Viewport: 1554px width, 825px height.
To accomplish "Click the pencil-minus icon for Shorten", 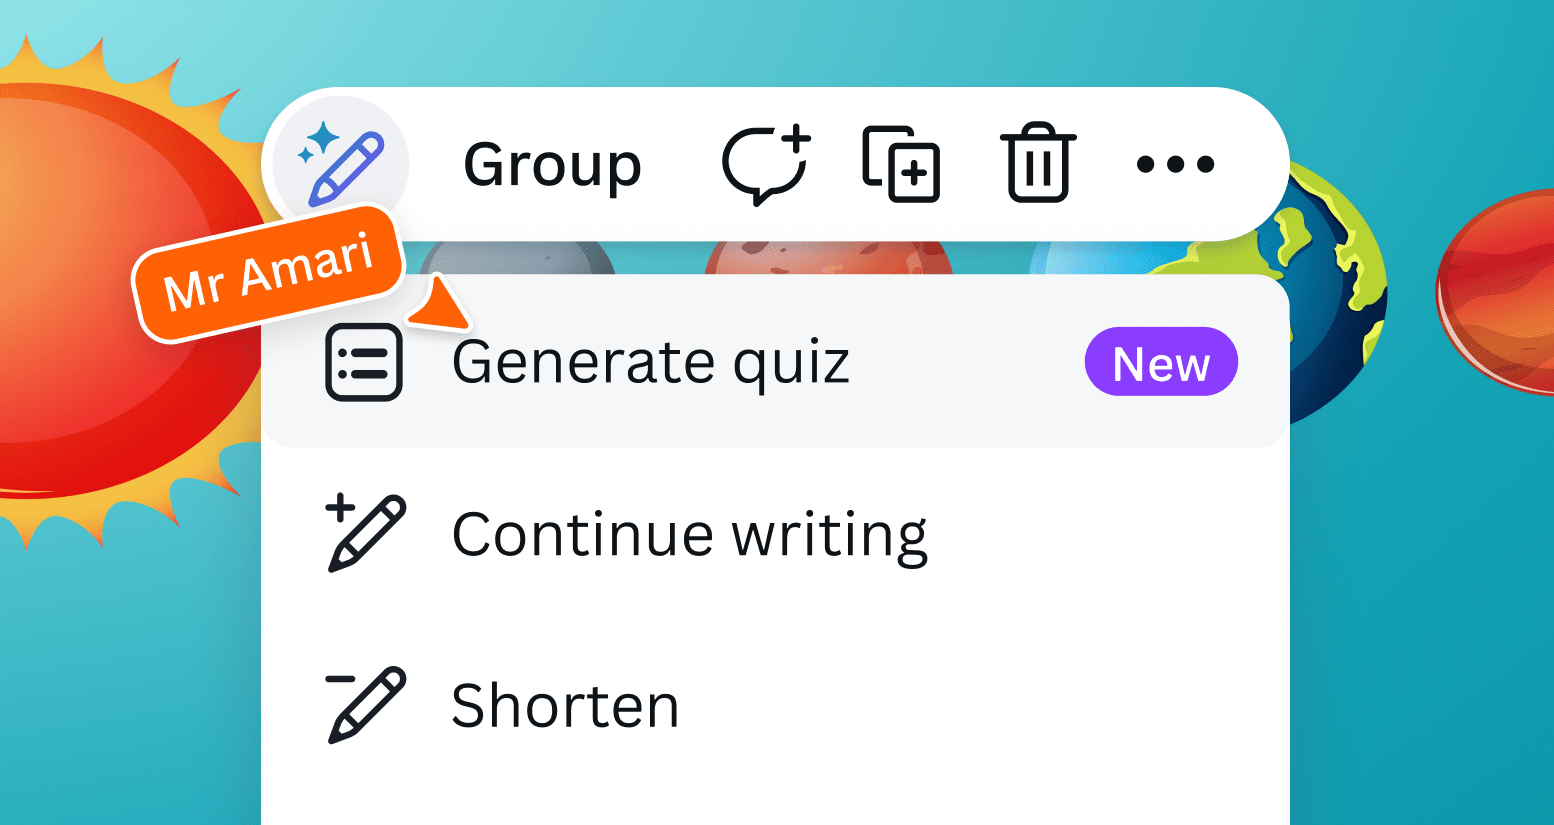I will click(365, 703).
